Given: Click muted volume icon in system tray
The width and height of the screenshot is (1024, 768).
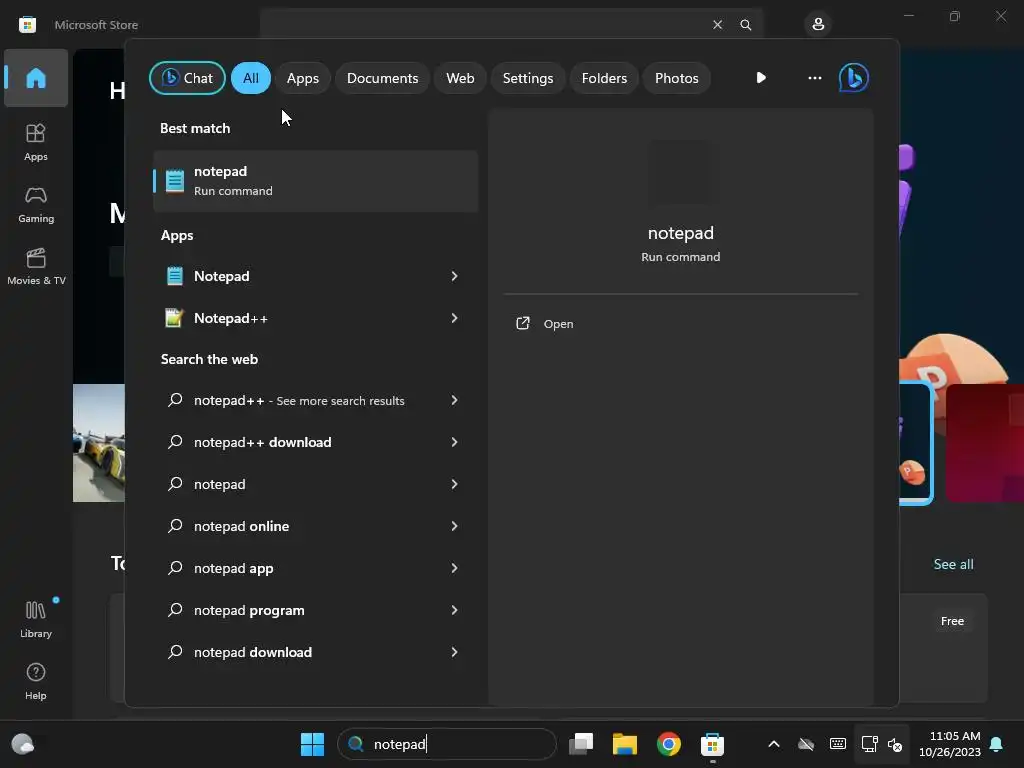Looking at the screenshot, I should 895,744.
